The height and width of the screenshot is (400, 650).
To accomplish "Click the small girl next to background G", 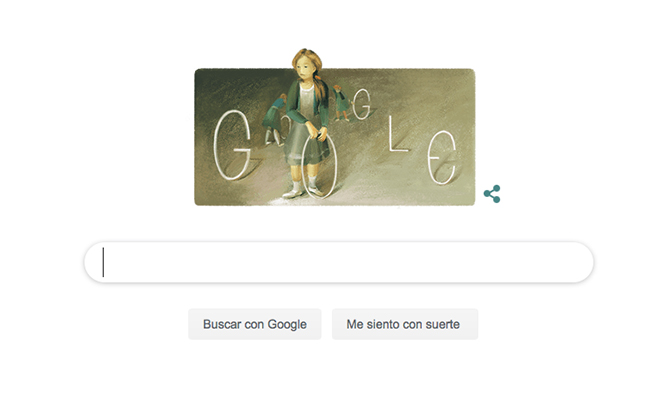I will point(342,103).
